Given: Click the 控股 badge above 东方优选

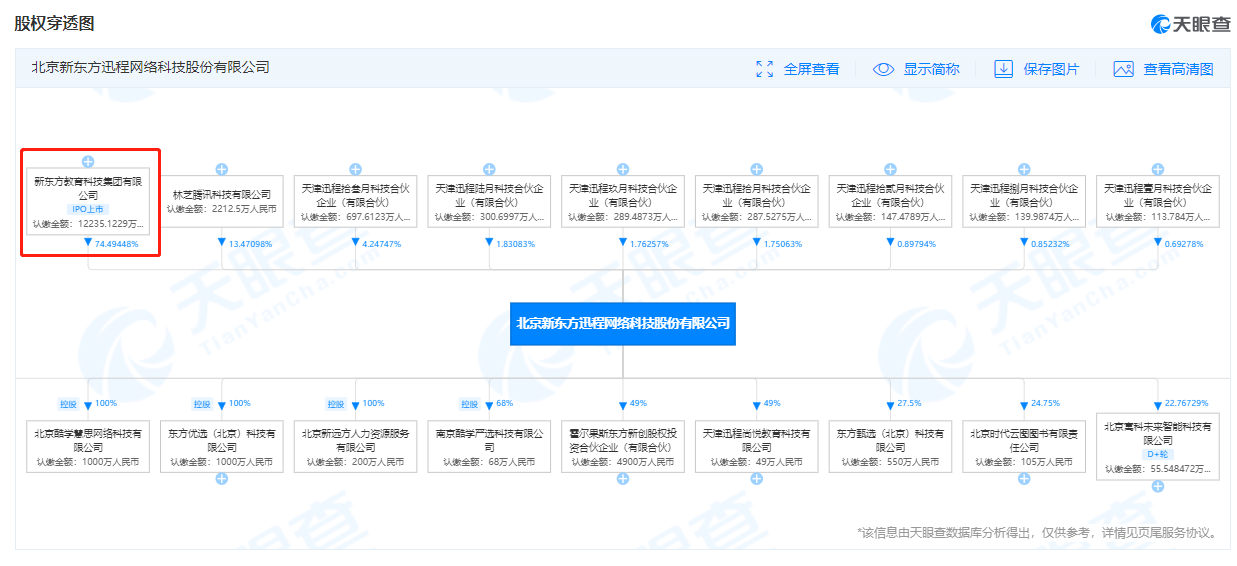Looking at the screenshot, I should (x=202, y=404).
